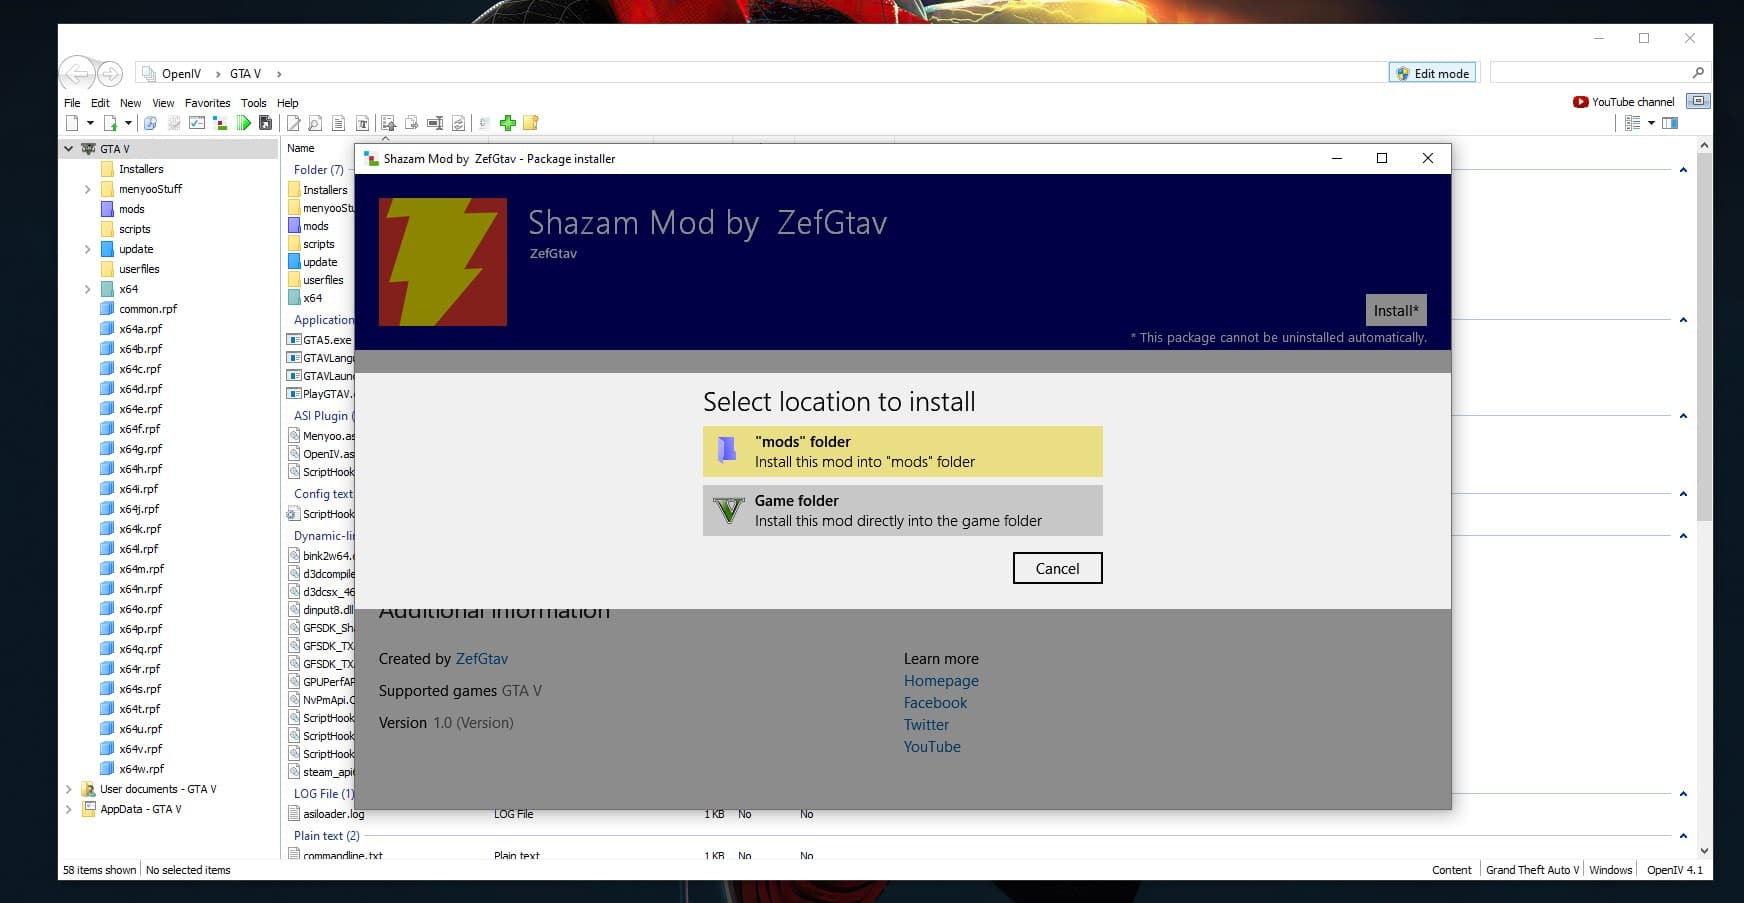Click the blank new-file toolbar icon
This screenshot has width=1744, height=903.
click(72, 123)
